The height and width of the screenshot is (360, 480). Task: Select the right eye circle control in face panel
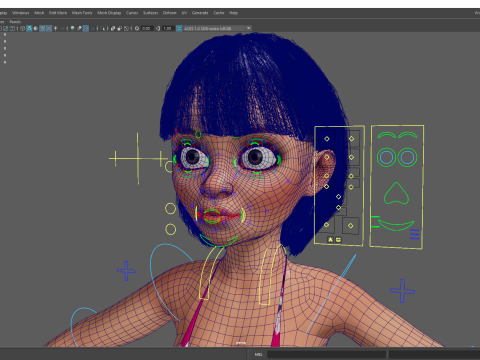tap(407, 157)
